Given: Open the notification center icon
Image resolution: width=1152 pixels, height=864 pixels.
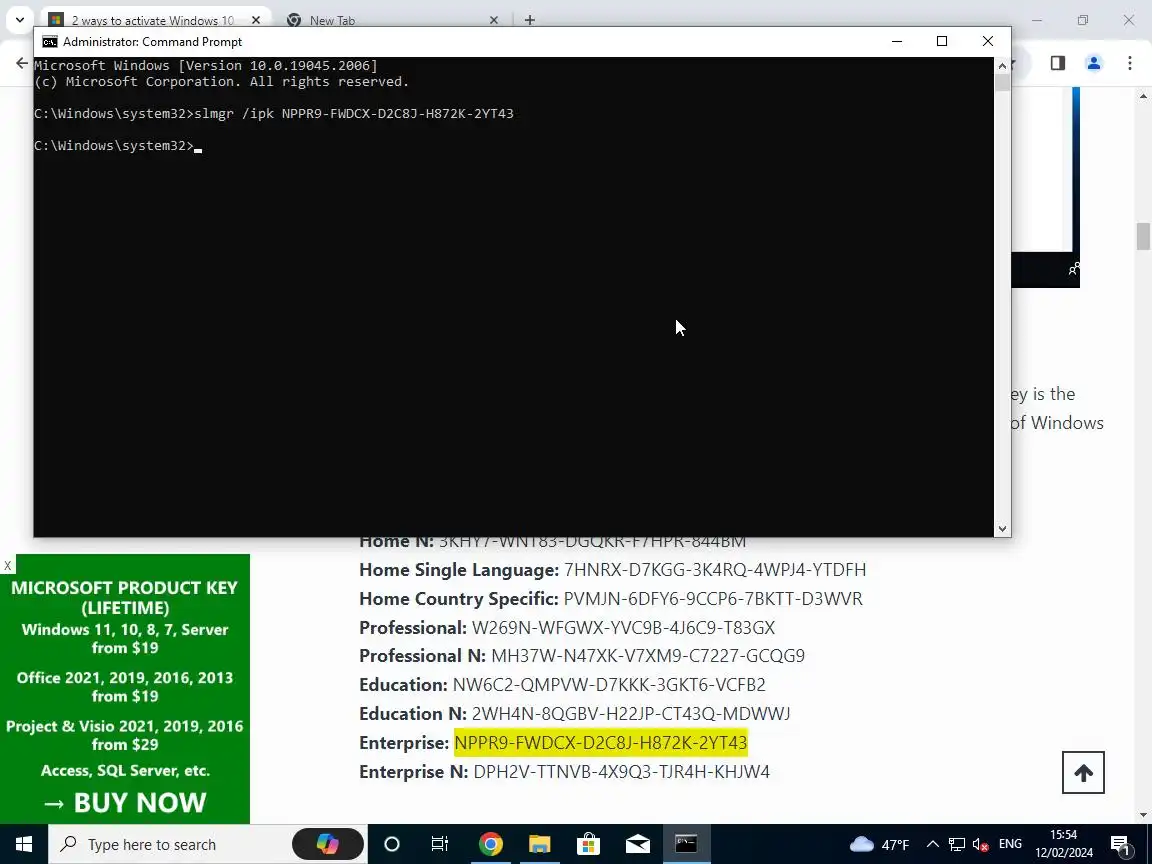Looking at the screenshot, I should pyautogui.click(x=1120, y=845).
